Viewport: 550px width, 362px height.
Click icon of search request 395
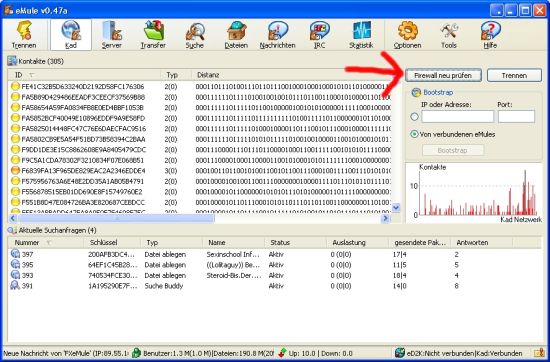click(15, 264)
